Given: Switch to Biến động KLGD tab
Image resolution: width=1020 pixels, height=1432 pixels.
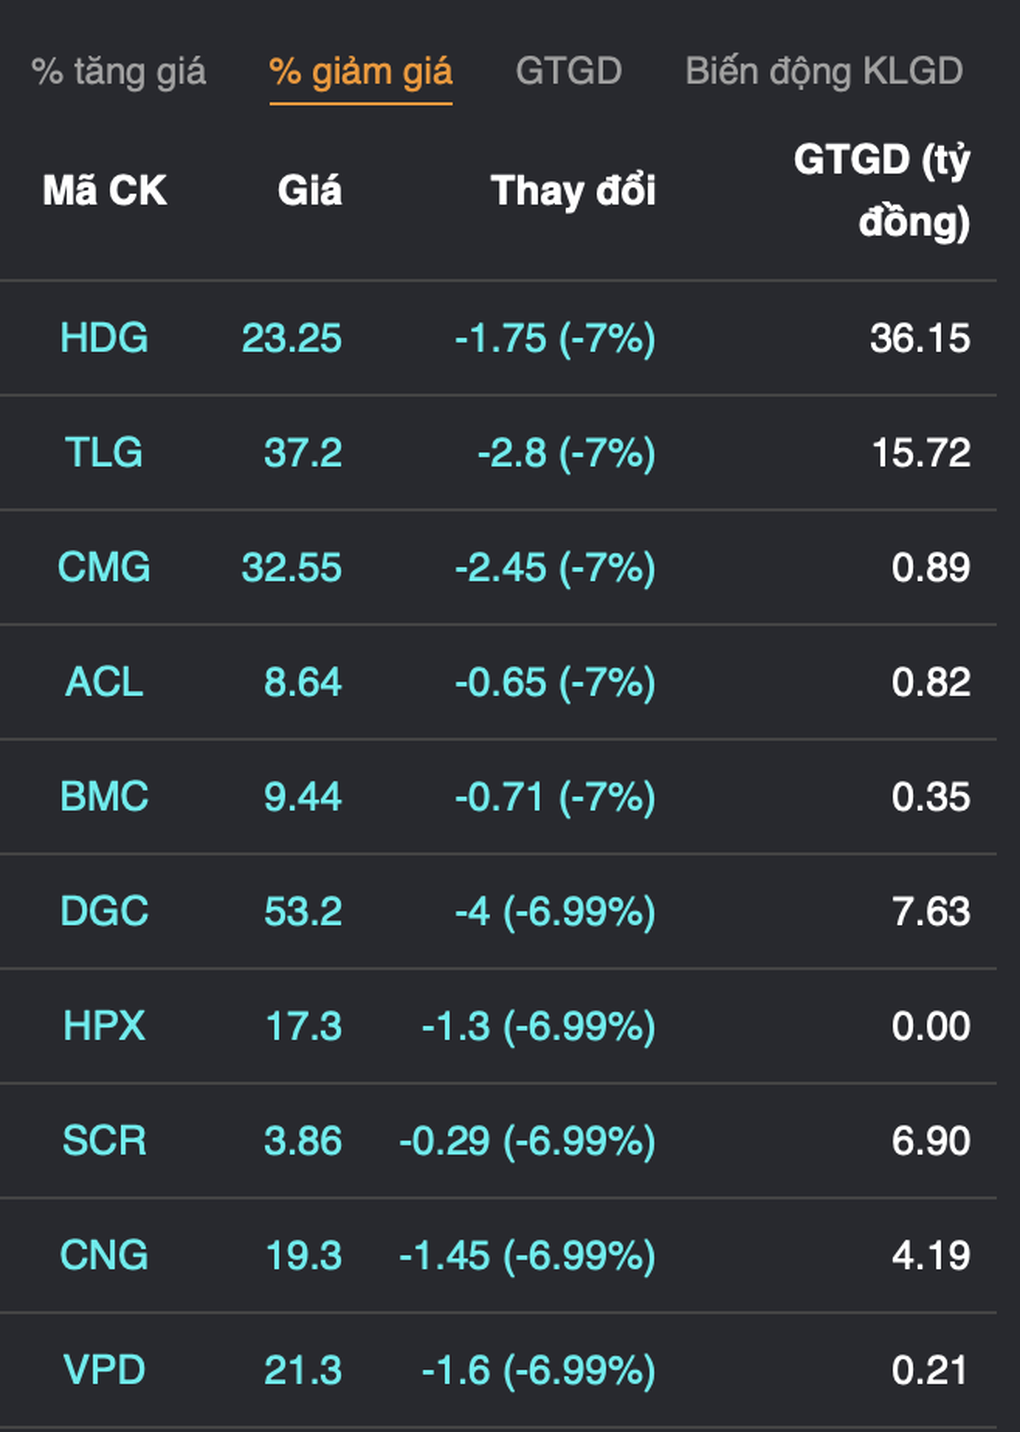Looking at the screenshot, I should pyautogui.click(x=823, y=72).
